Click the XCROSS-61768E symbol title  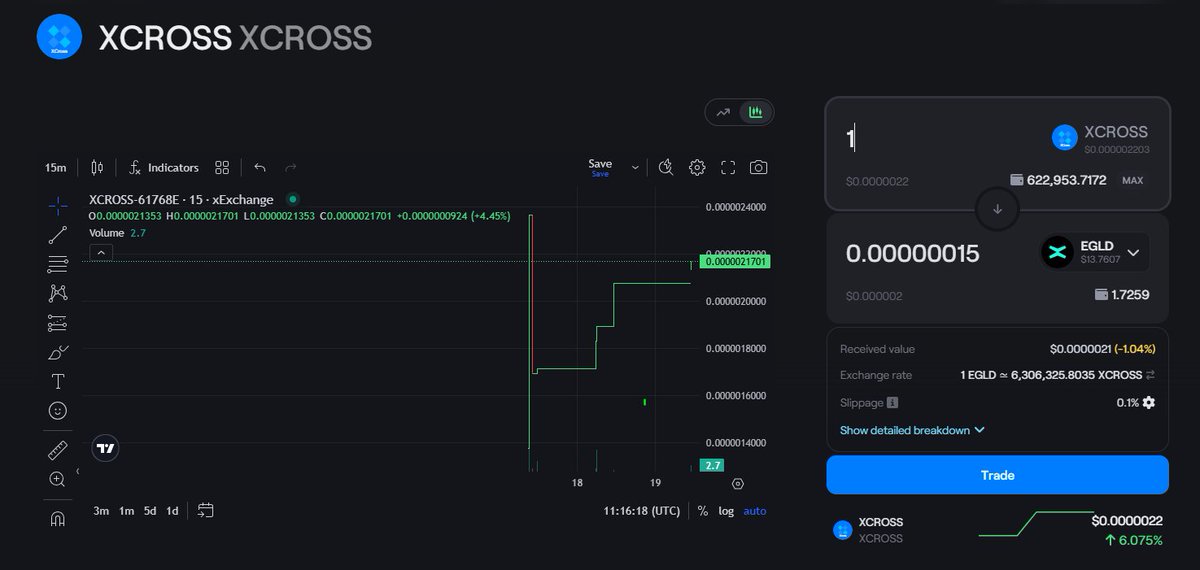(181, 199)
